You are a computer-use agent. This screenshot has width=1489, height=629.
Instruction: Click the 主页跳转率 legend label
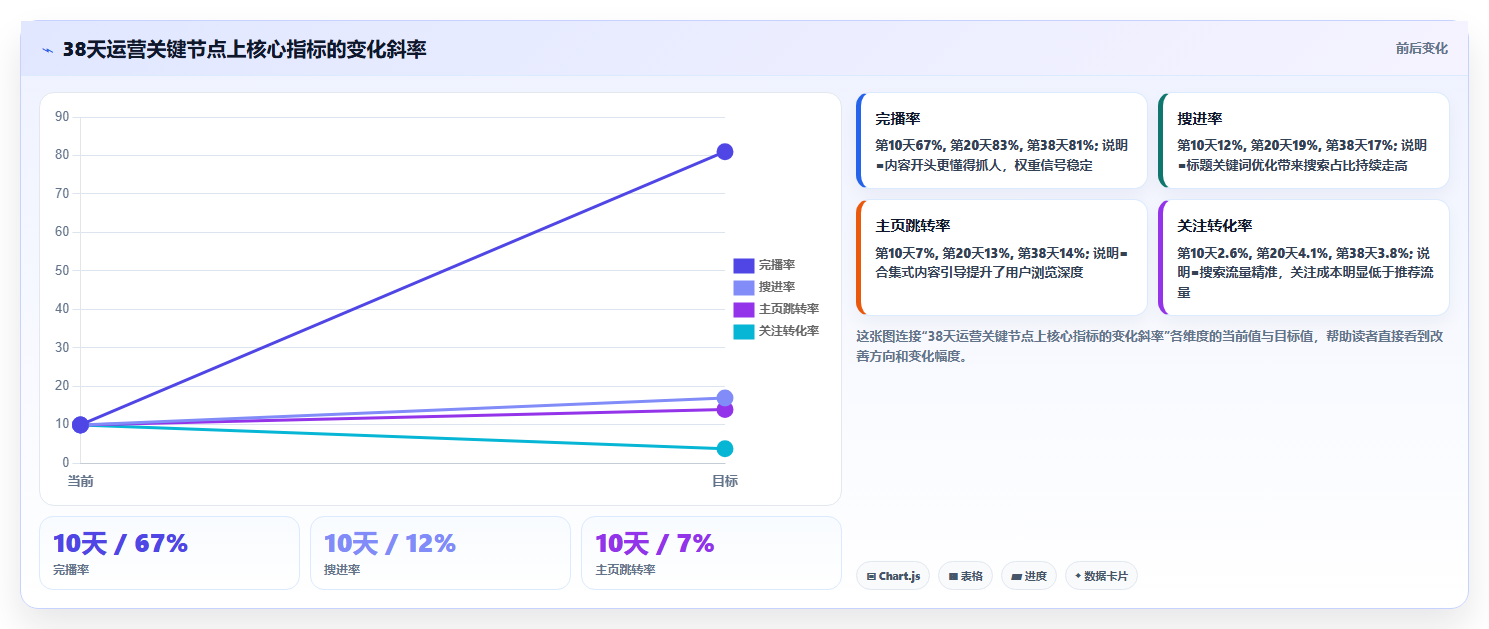tap(789, 309)
